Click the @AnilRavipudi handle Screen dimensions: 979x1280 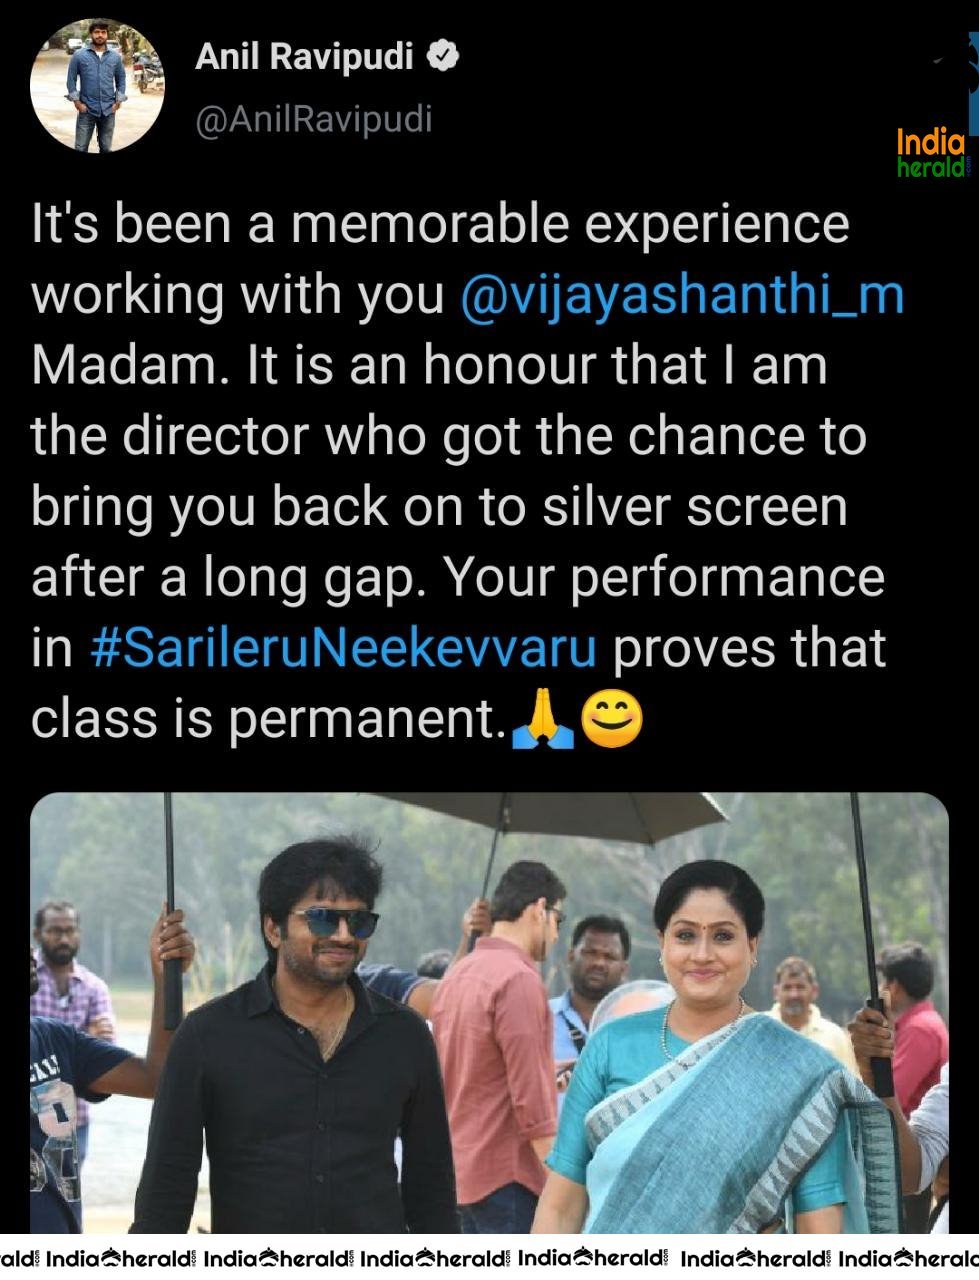click(x=314, y=119)
